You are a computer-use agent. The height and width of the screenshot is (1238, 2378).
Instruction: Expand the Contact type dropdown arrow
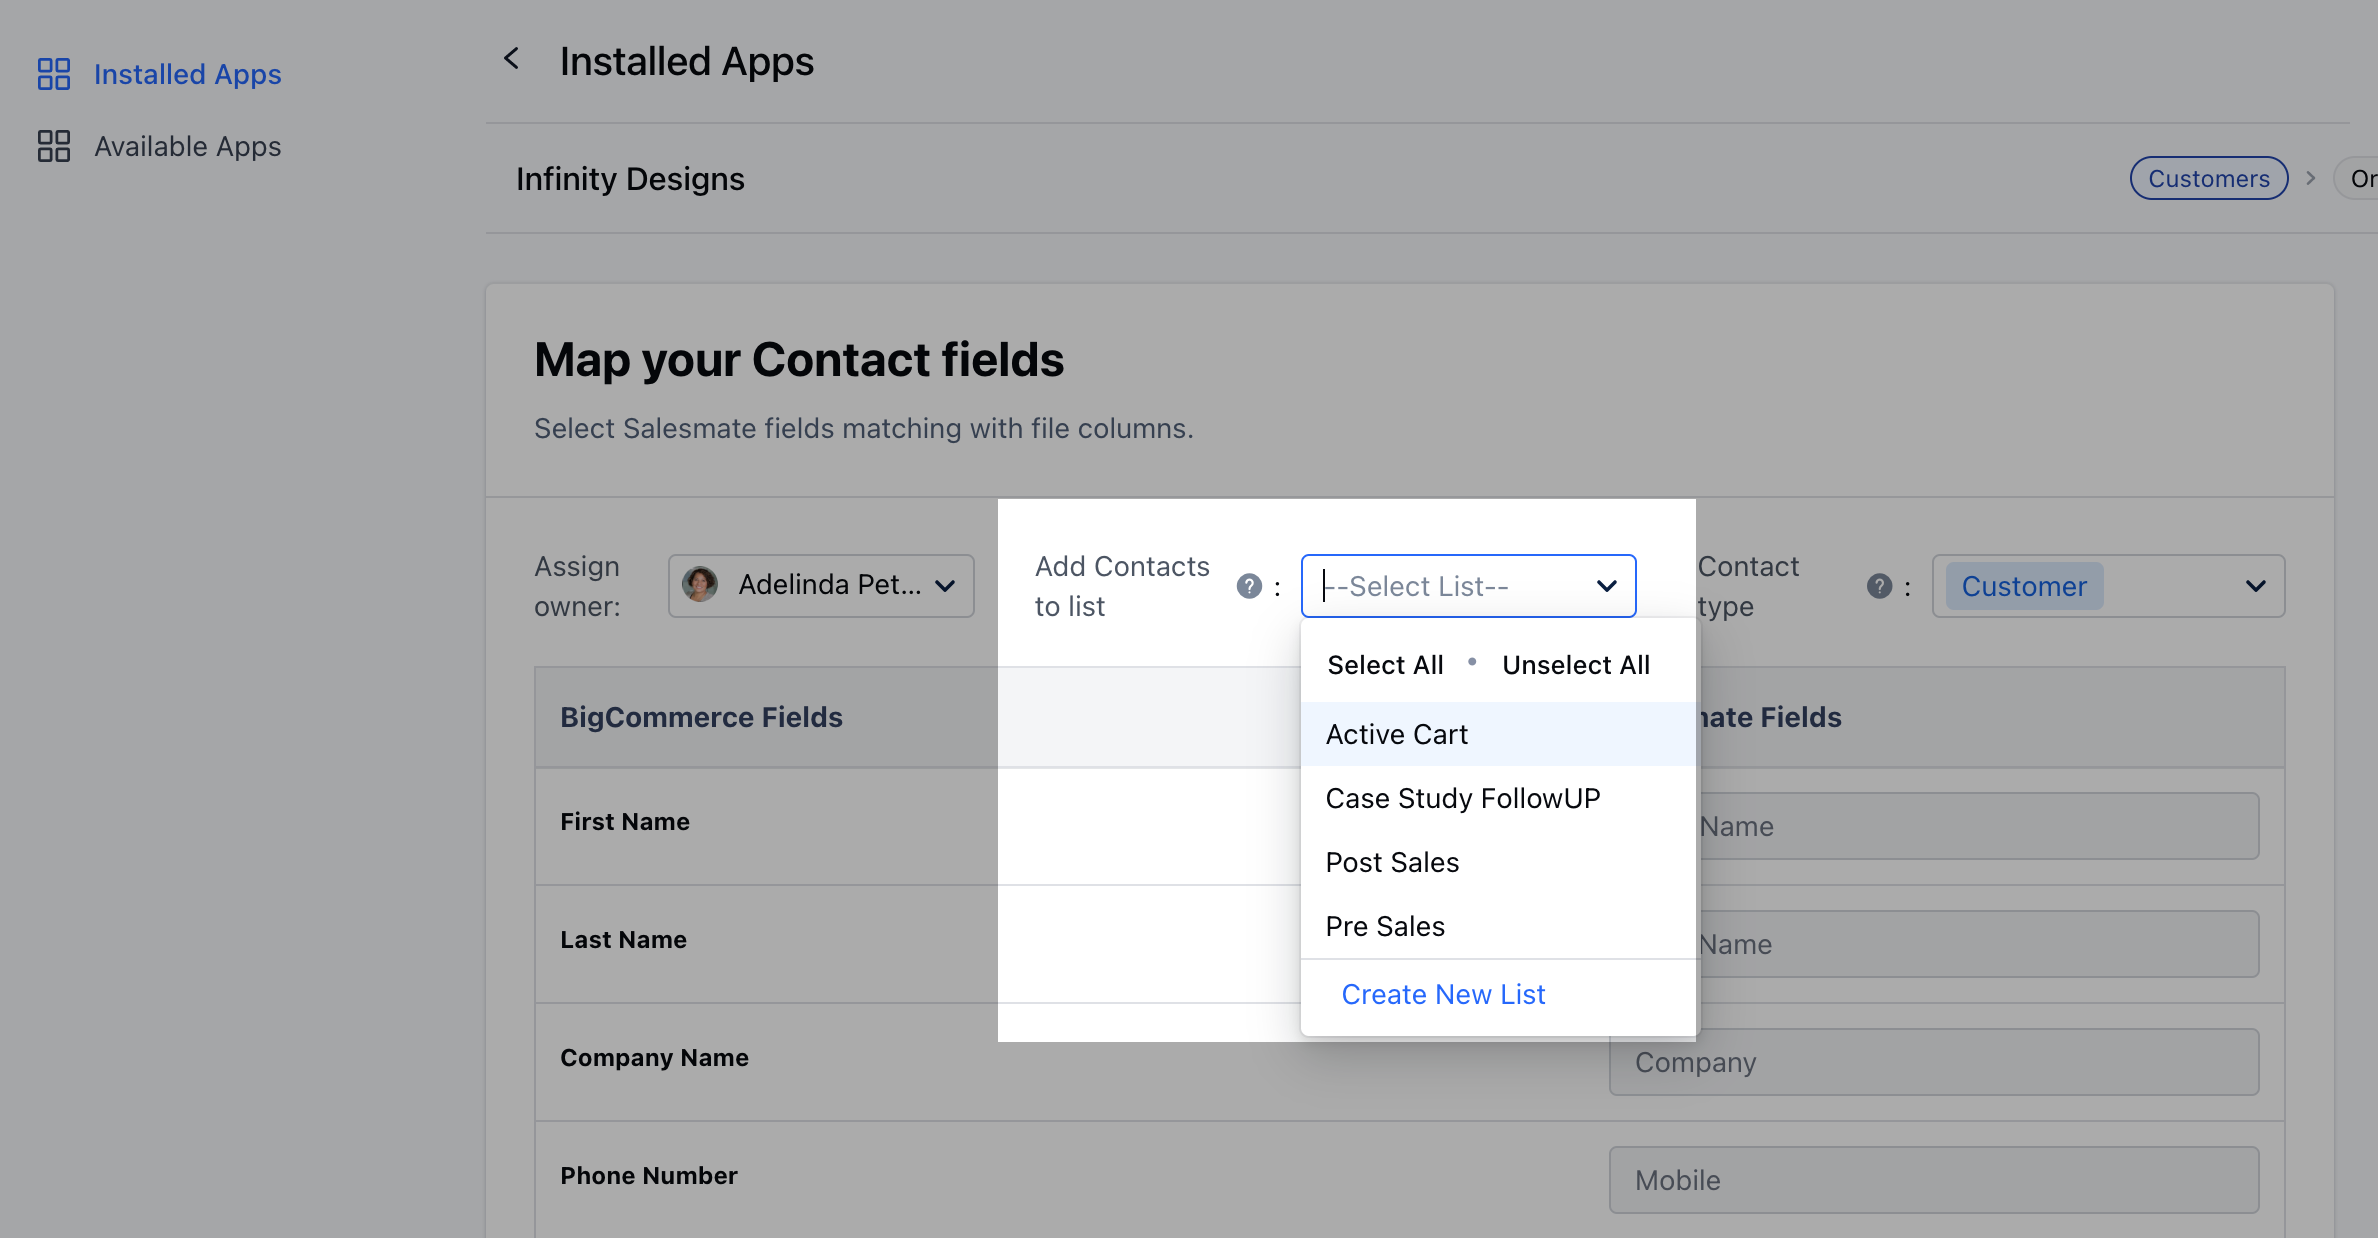[x=2255, y=586]
